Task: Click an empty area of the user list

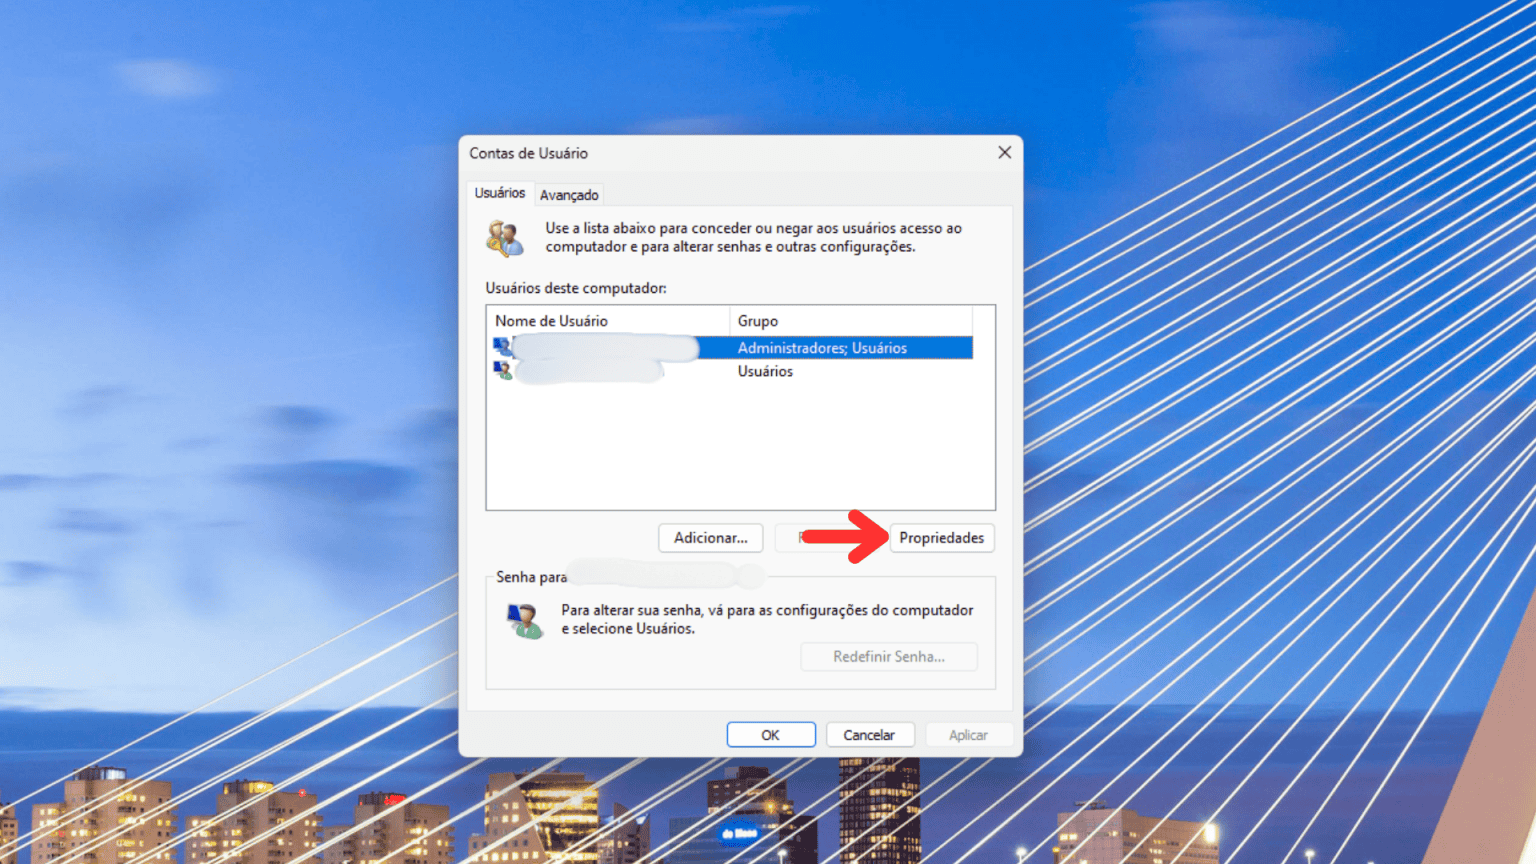Action: [x=740, y=450]
